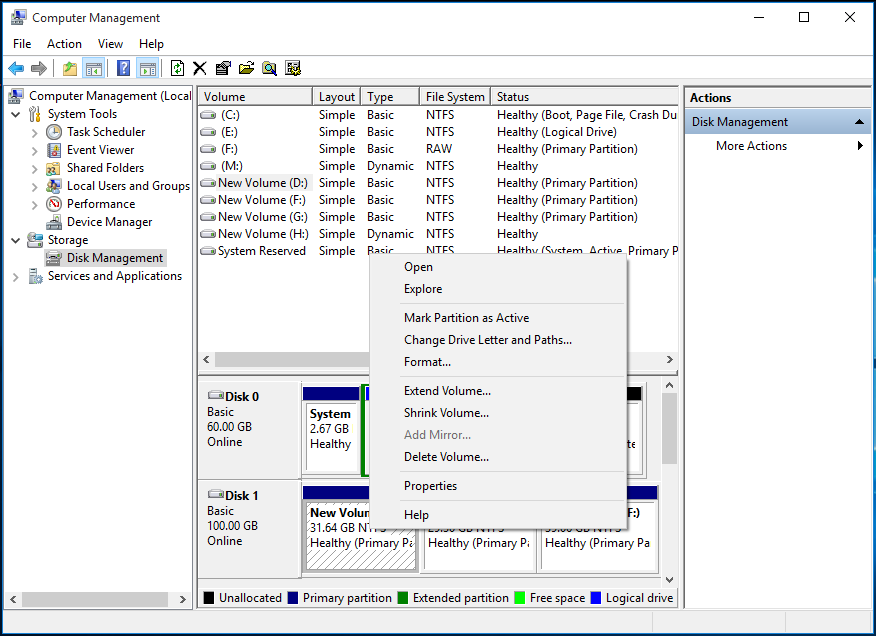The width and height of the screenshot is (876, 636).
Task: Click the Local Users and Groups icon
Action: tap(54, 186)
